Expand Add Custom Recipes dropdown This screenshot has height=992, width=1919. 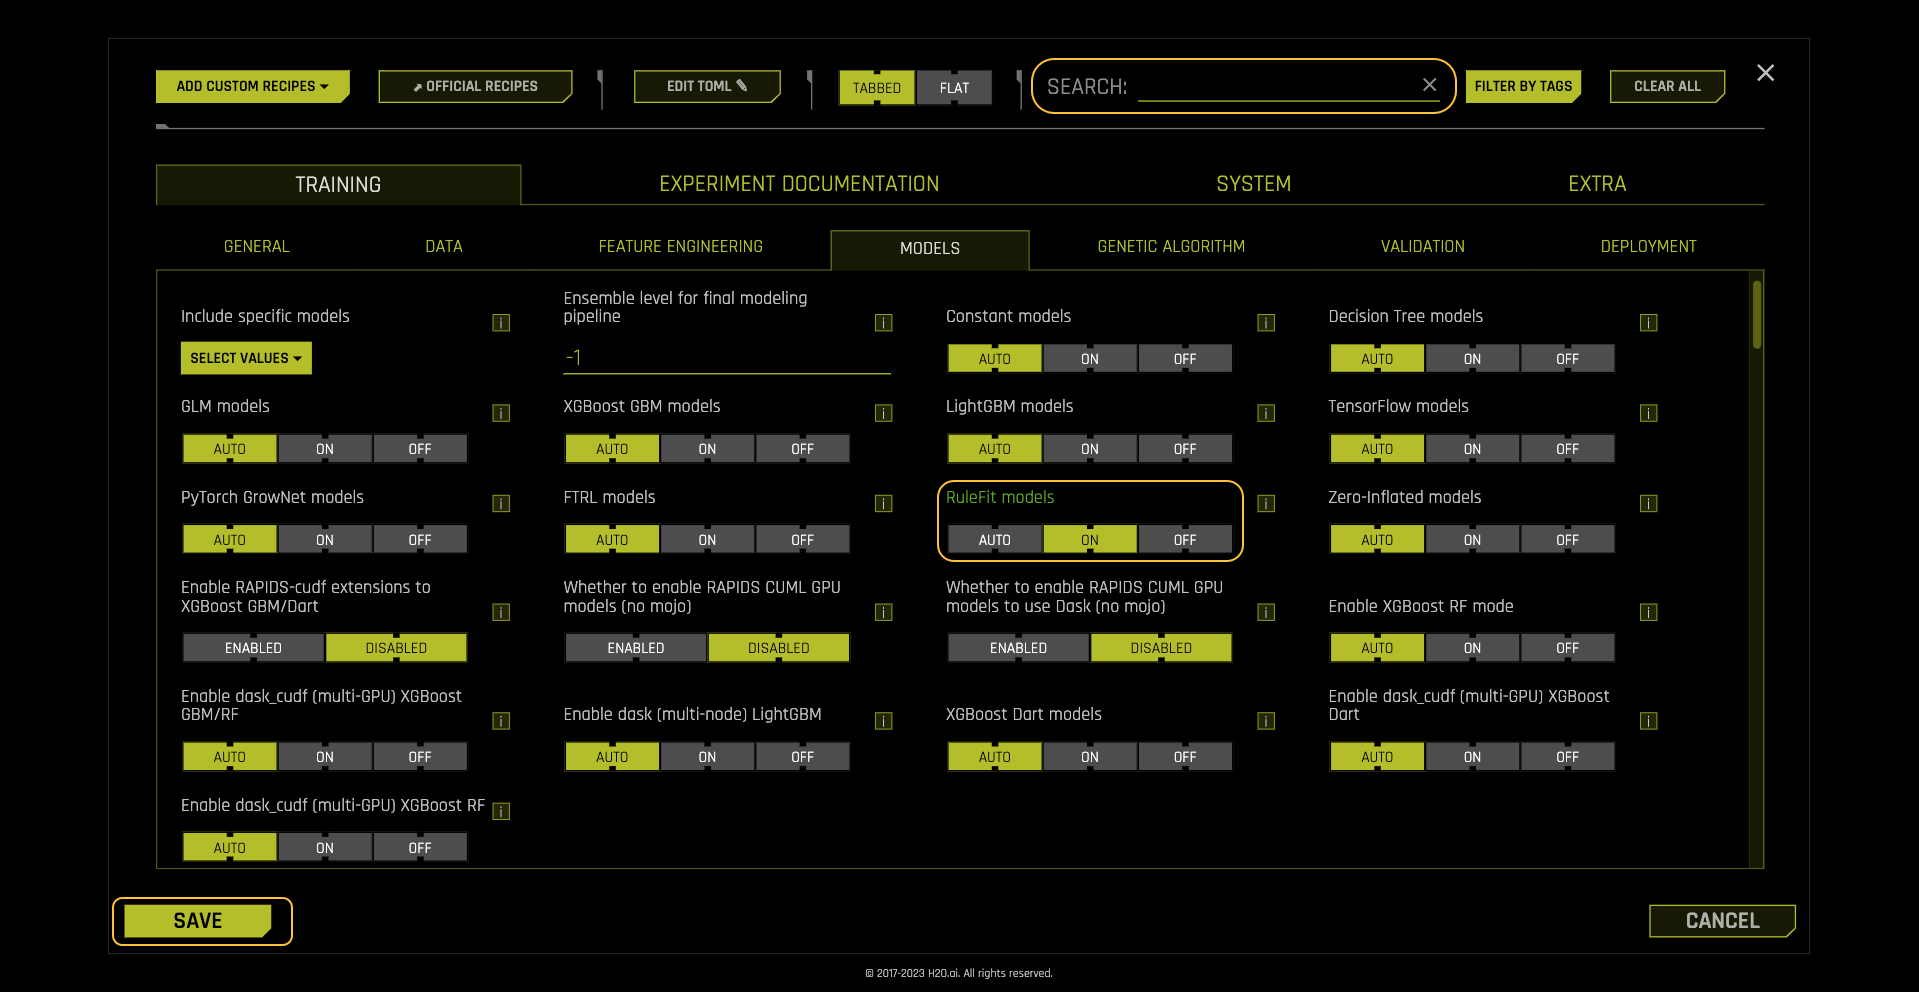pyautogui.click(x=252, y=86)
